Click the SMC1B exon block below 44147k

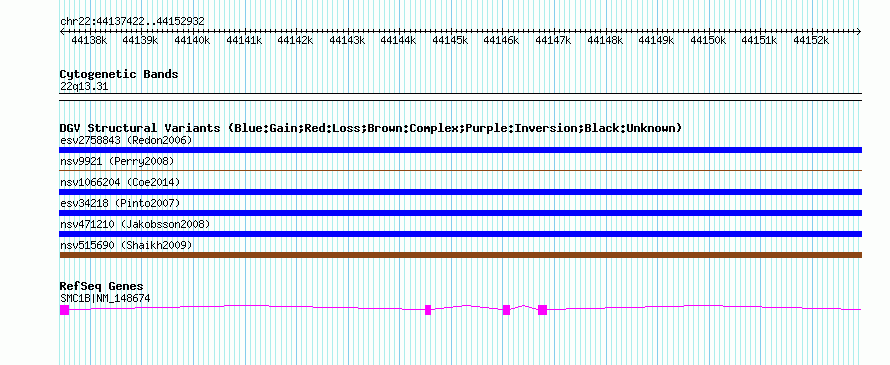pyautogui.click(x=542, y=309)
